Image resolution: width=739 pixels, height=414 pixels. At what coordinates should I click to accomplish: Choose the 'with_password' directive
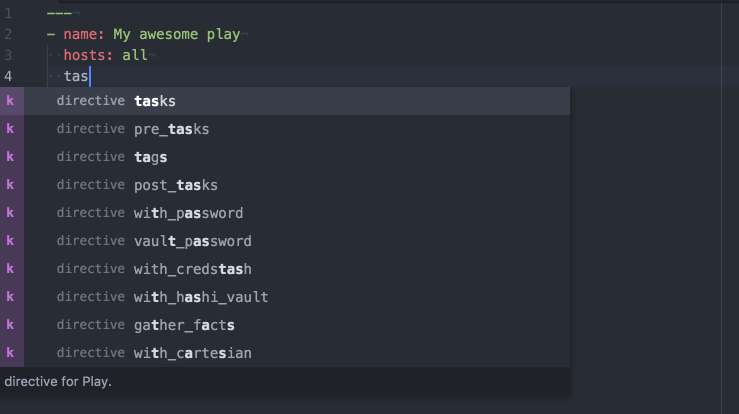coord(285,213)
